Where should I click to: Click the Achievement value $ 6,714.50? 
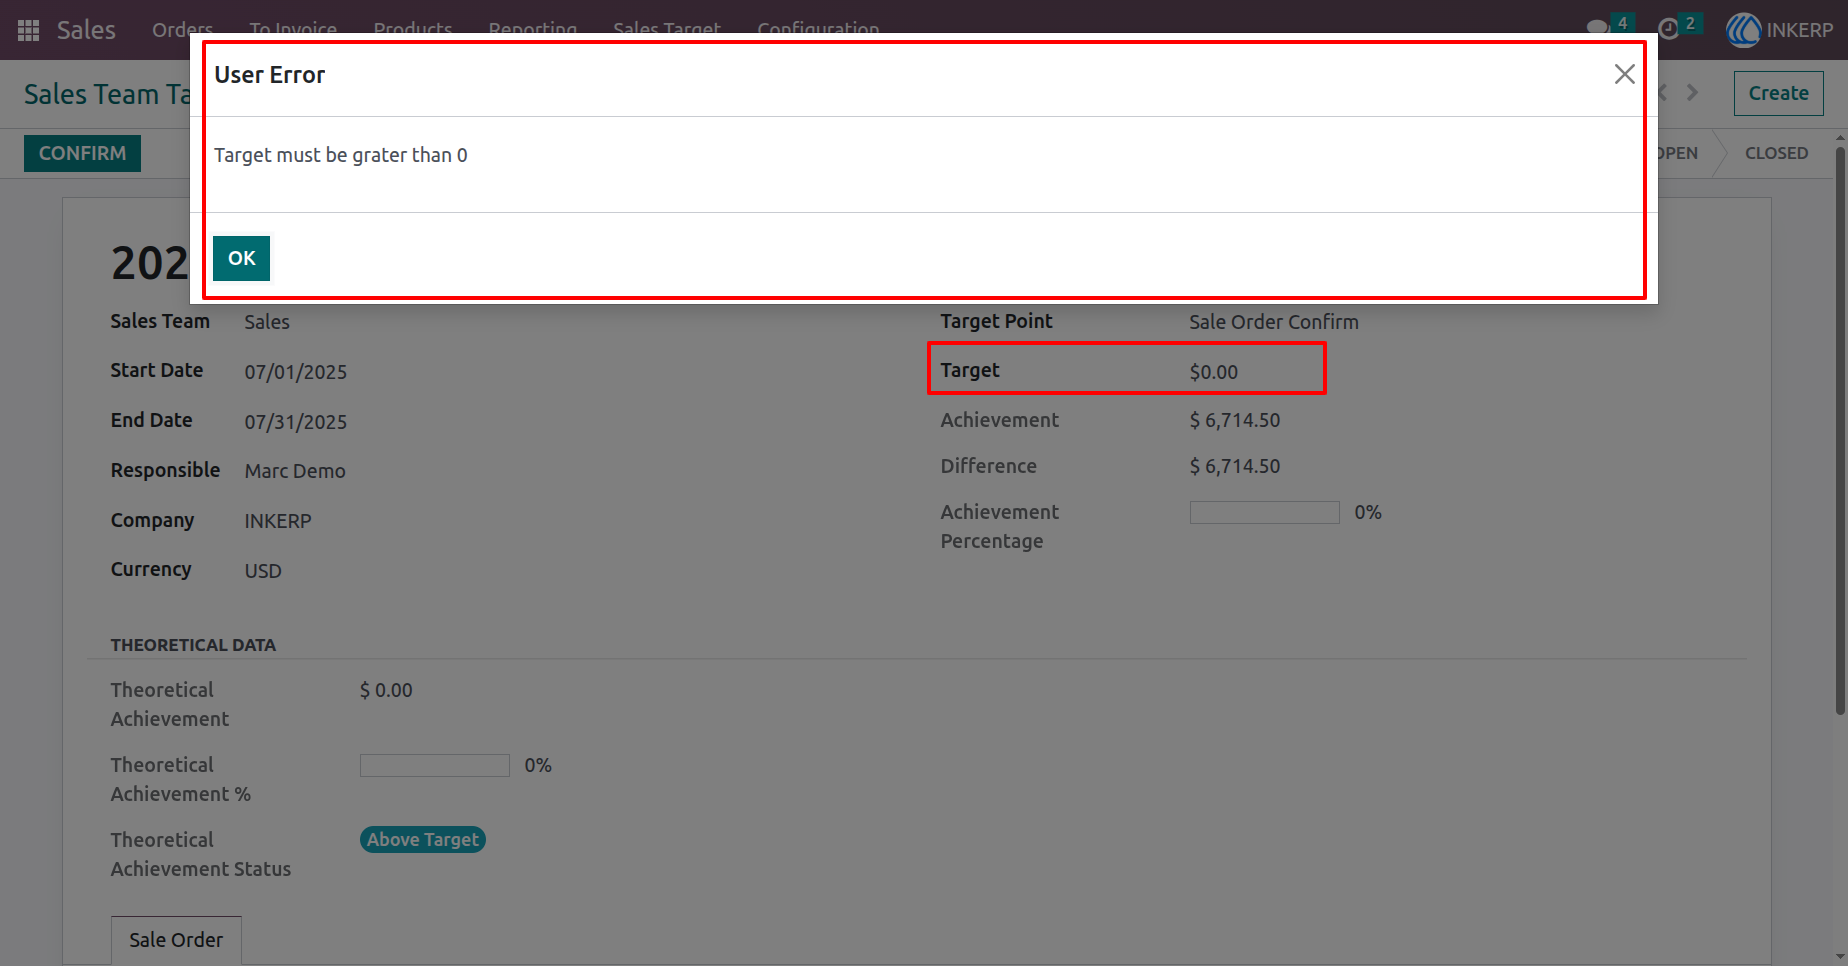[x=1235, y=420]
